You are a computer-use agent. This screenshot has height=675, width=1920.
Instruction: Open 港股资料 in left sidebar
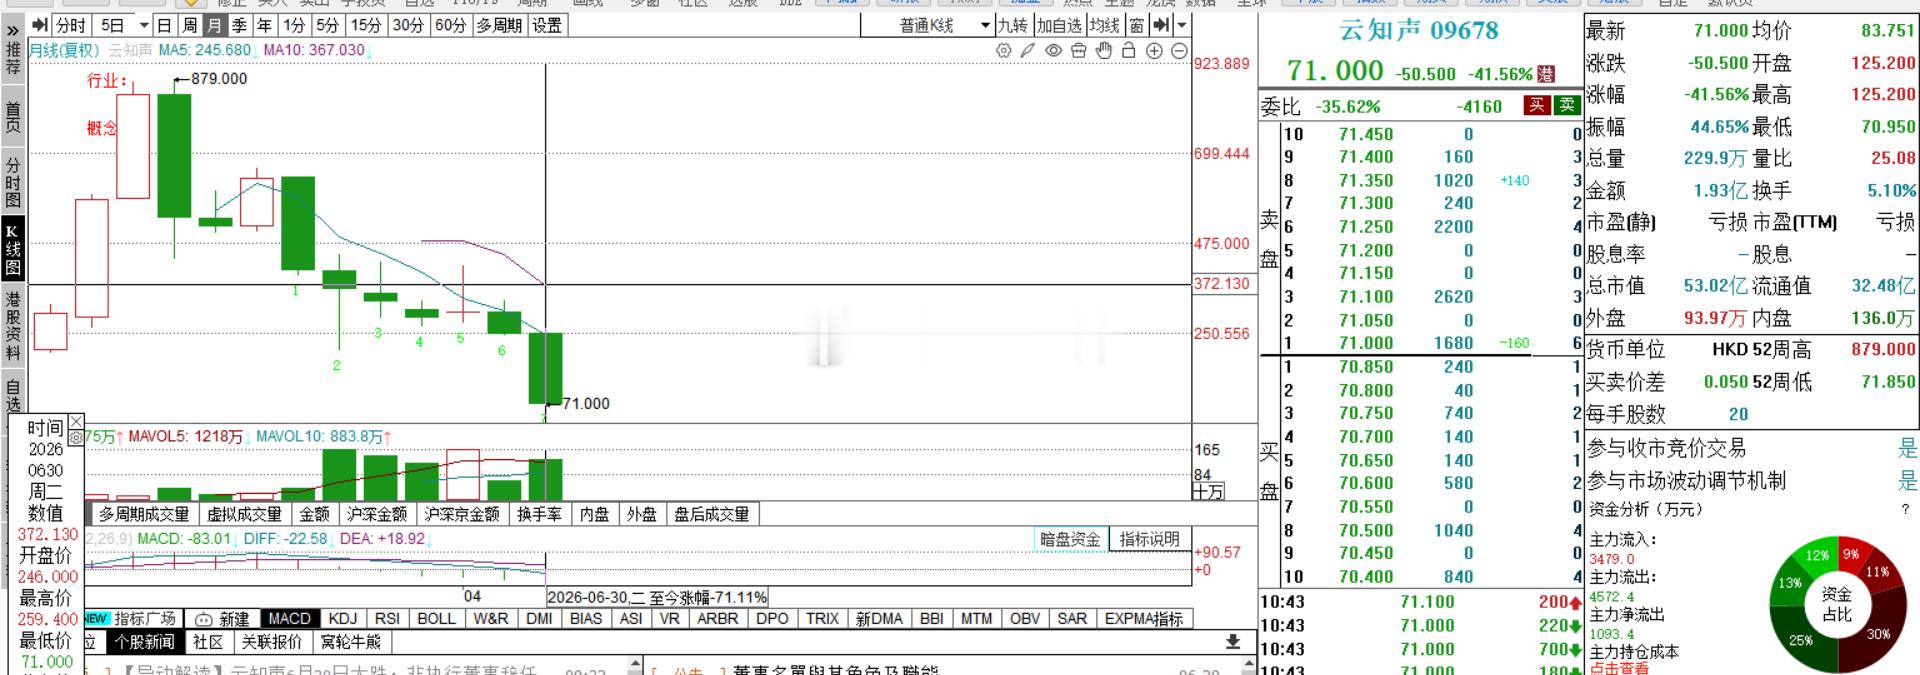(13, 326)
